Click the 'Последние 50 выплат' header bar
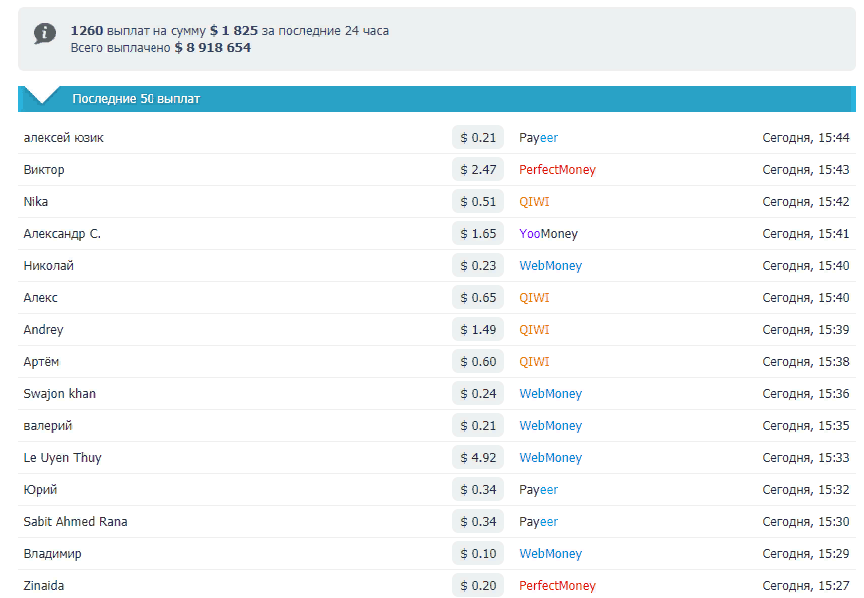The height and width of the screenshot is (598, 864). coord(436,99)
